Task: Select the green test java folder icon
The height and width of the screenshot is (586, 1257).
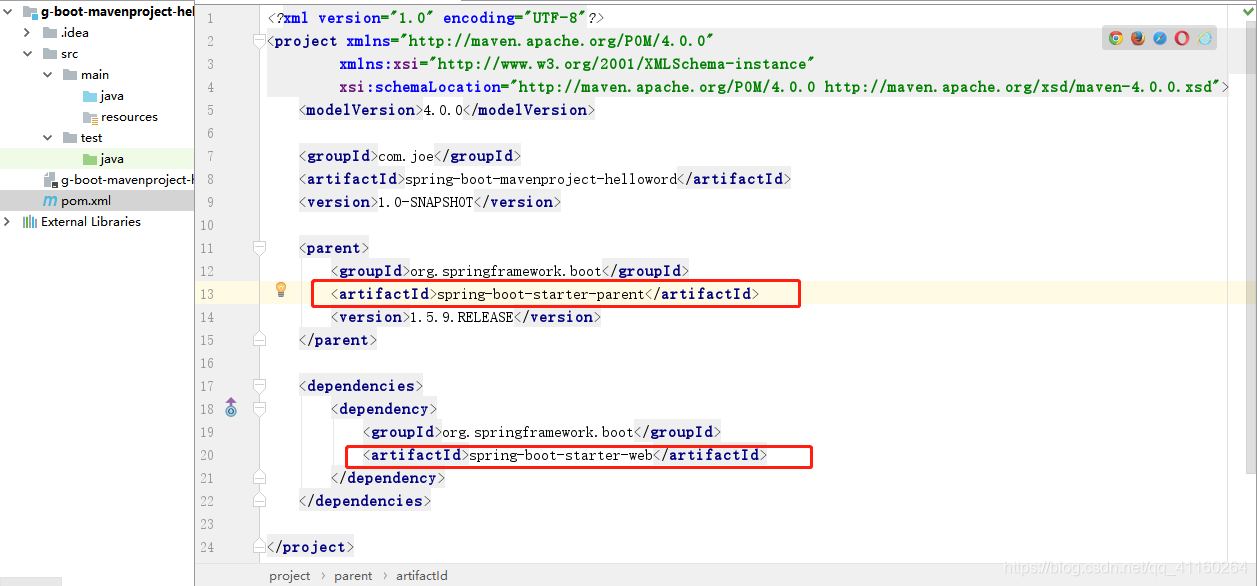Action: point(90,159)
